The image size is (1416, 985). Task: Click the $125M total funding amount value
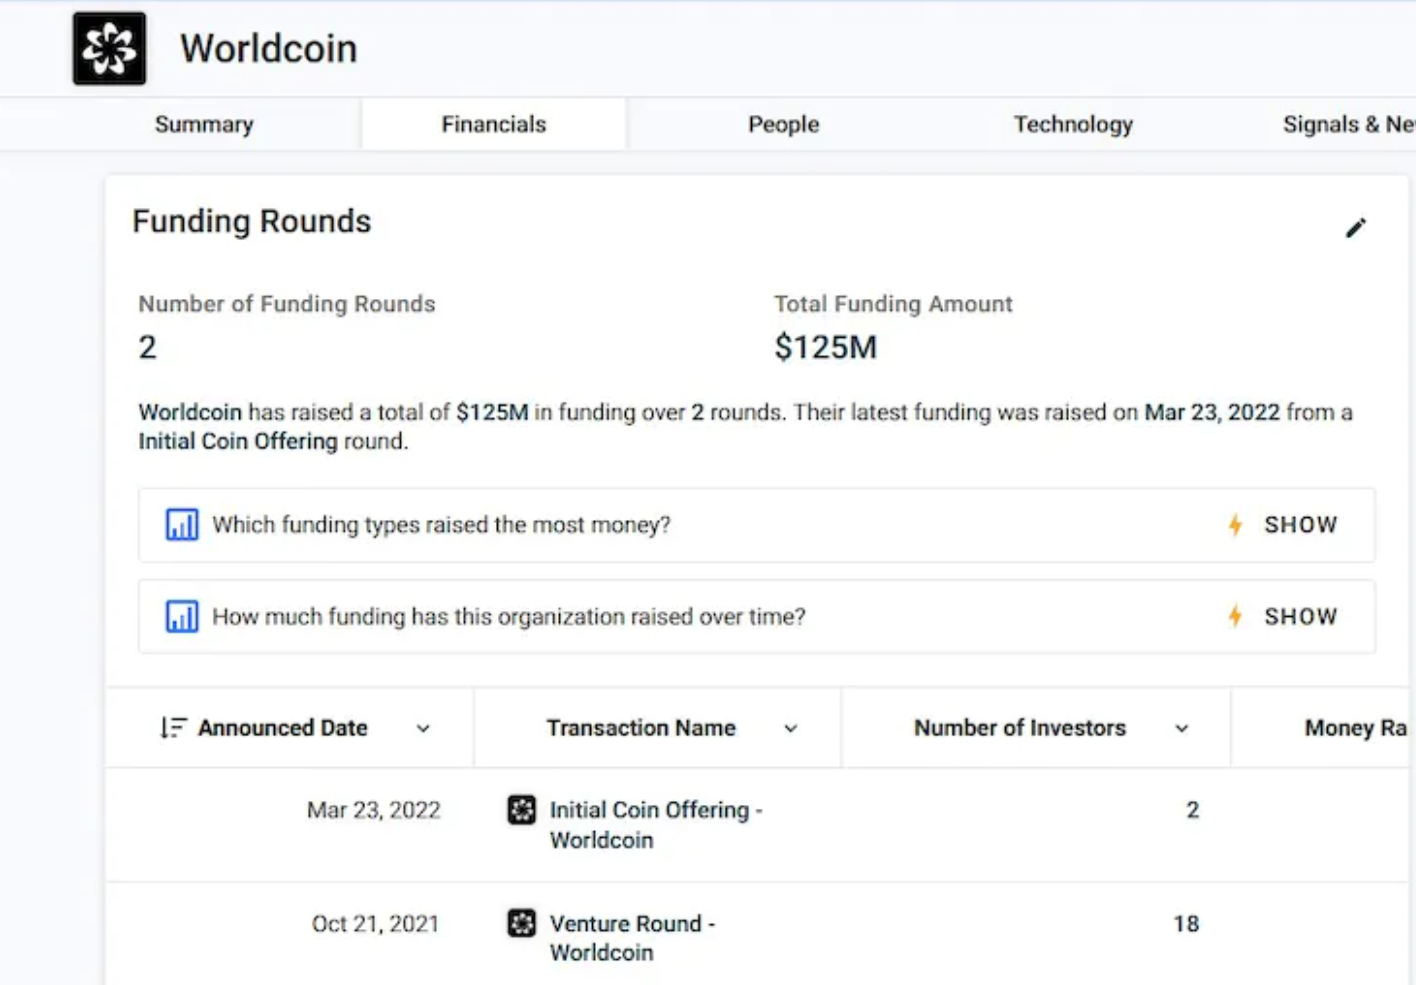pos(825,347)
